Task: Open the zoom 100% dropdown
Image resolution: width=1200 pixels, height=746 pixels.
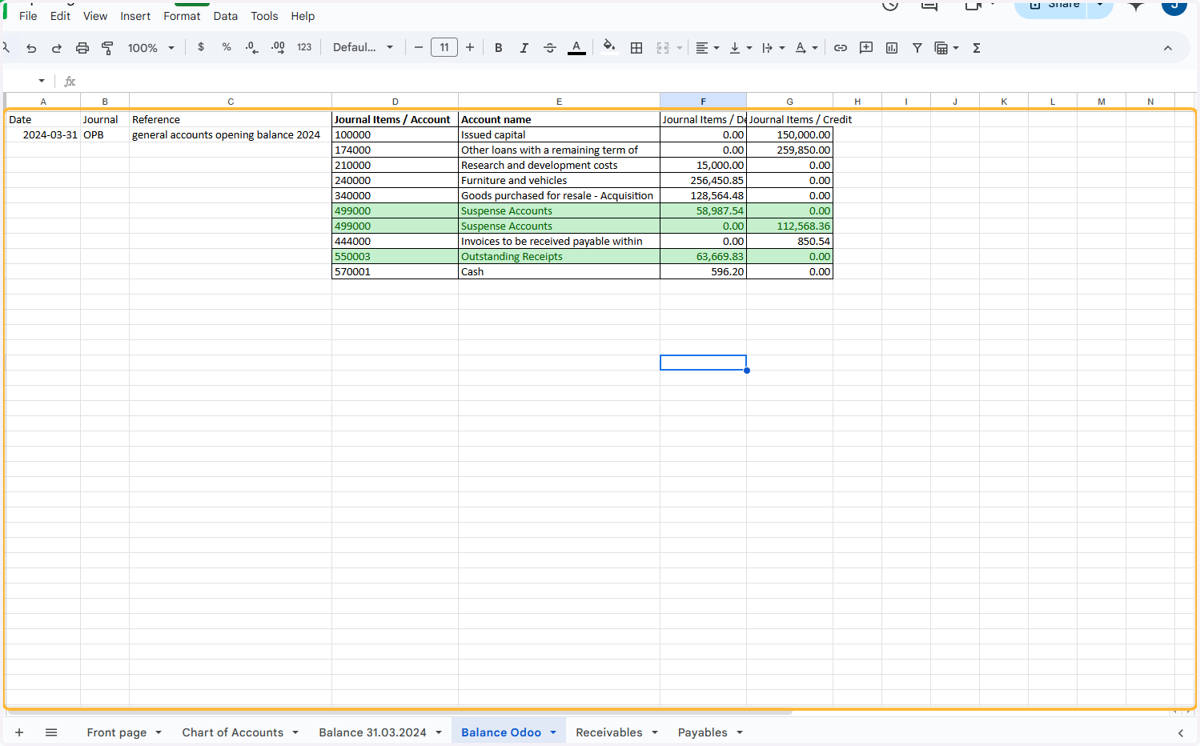Action: (151, 48)
